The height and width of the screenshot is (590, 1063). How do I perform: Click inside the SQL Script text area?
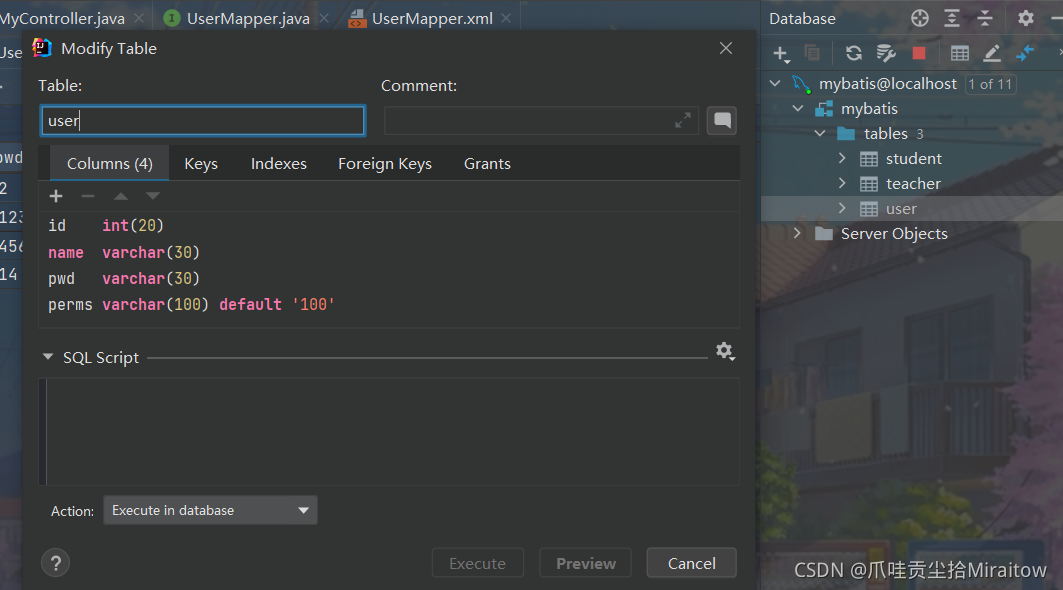(x=392, y=431)
